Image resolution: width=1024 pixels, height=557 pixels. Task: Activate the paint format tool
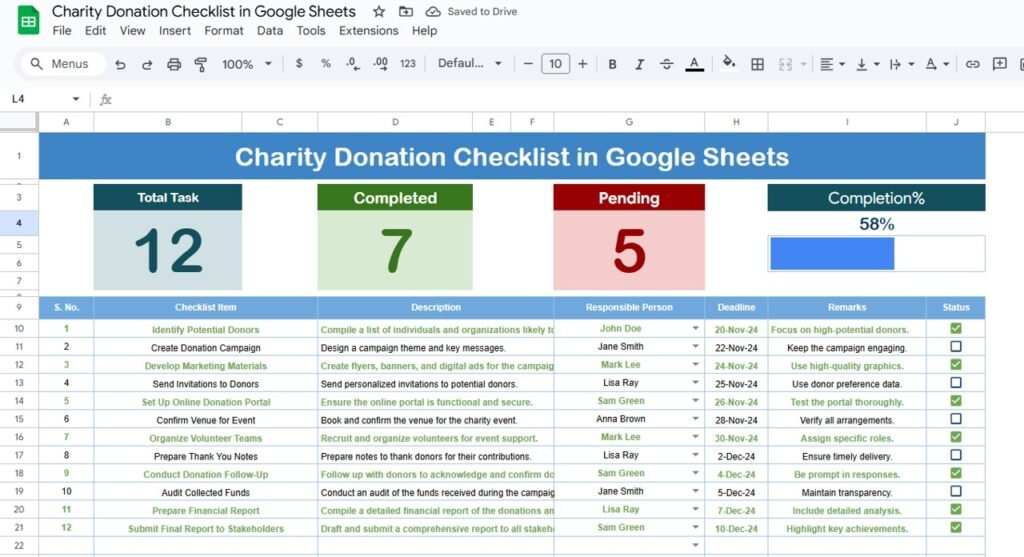pos(200,64)
